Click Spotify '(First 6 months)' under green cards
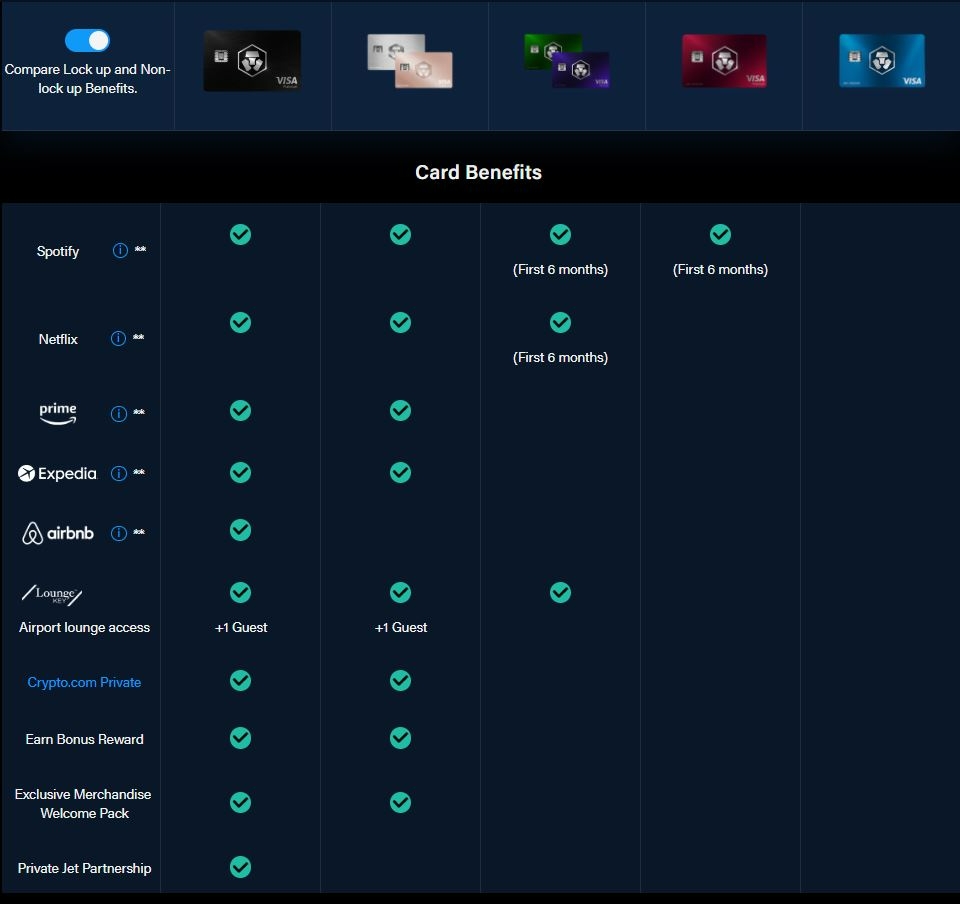The width and height of the screenshot is (960, 904). pos(560,269)
